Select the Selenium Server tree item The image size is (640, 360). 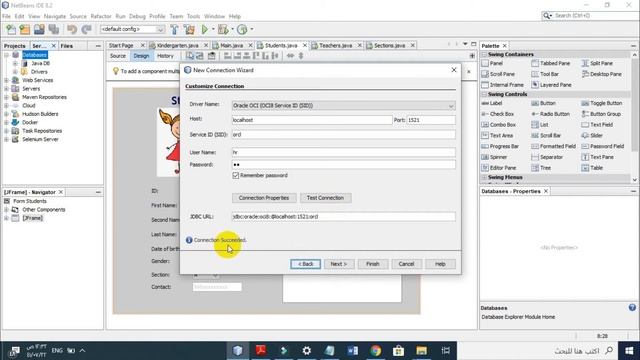pyautogui.click(x=40, y=139)
